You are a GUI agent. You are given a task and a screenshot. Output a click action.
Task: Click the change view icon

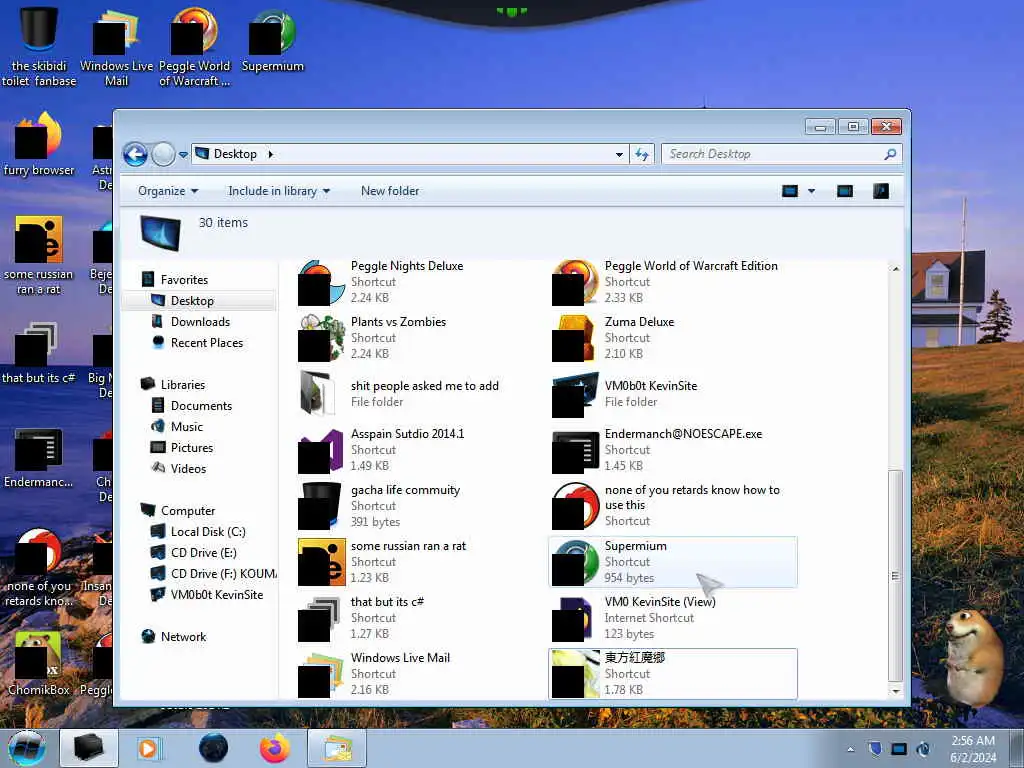pos(790,191)
